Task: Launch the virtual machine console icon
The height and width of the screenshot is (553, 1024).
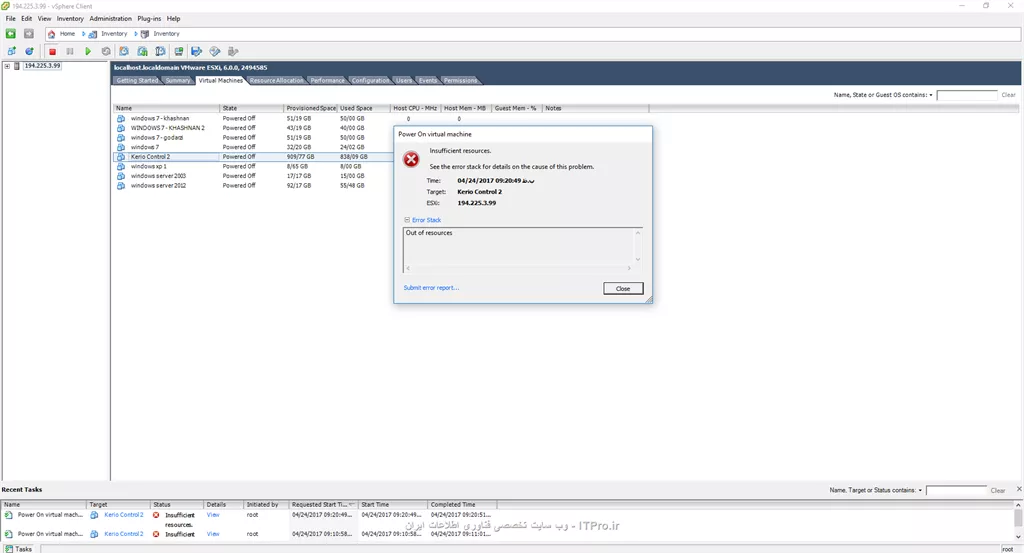Action: point(178,51)
